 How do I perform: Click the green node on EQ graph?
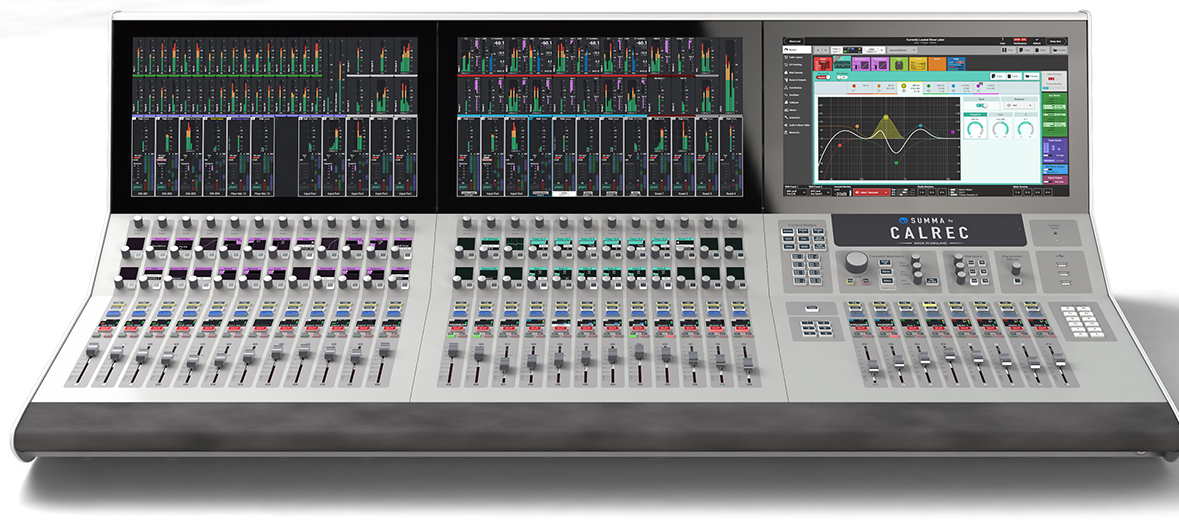[896, 162]
